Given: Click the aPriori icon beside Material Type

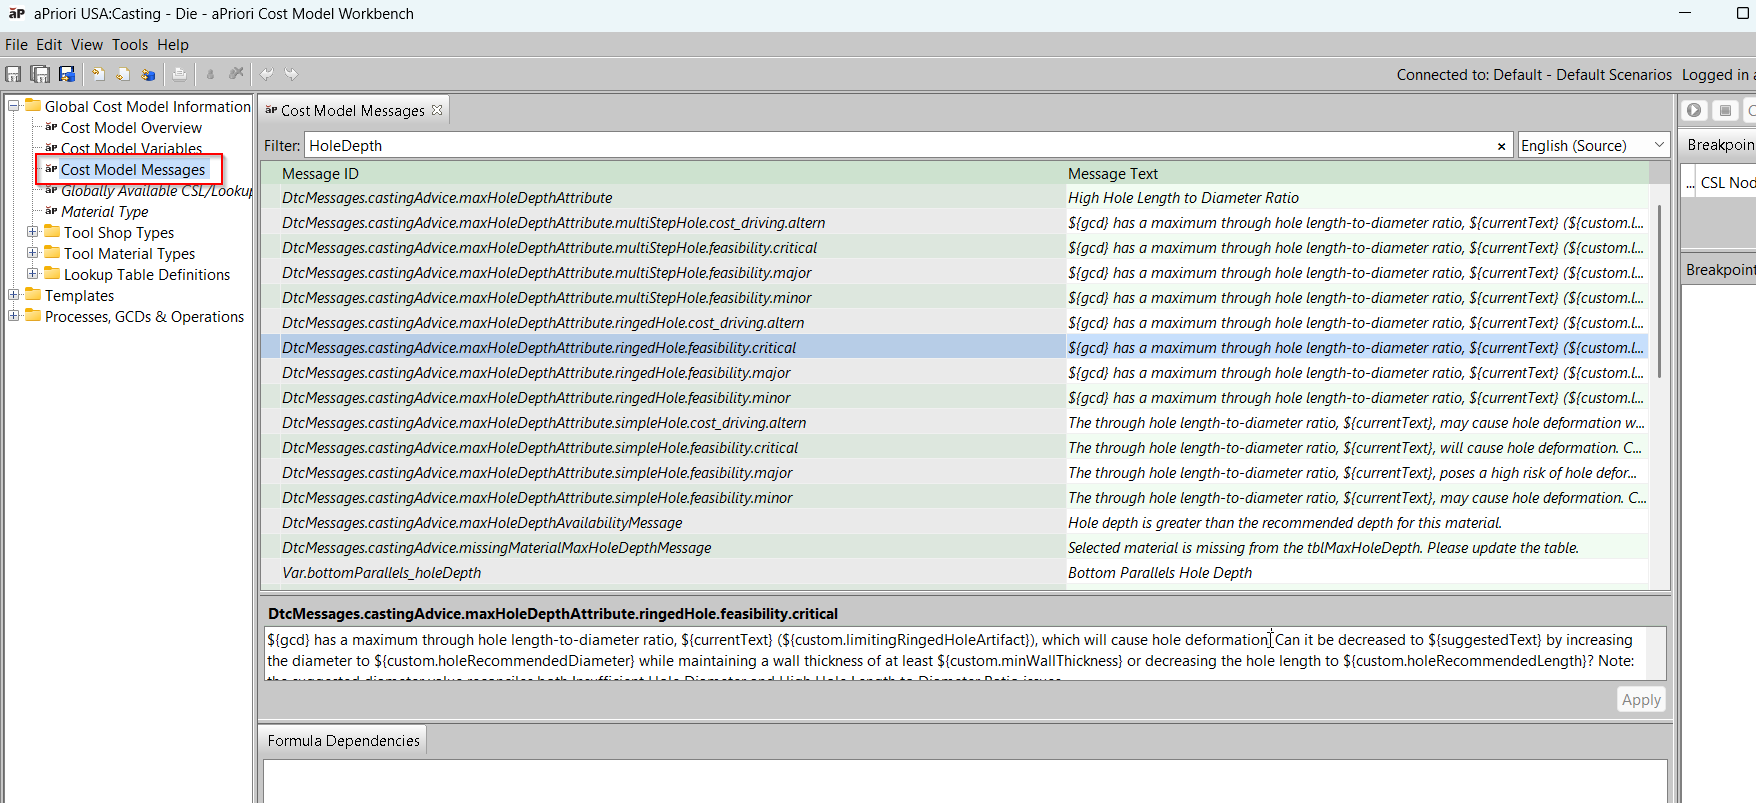Looking at the screenshot, I should [51, 211].
